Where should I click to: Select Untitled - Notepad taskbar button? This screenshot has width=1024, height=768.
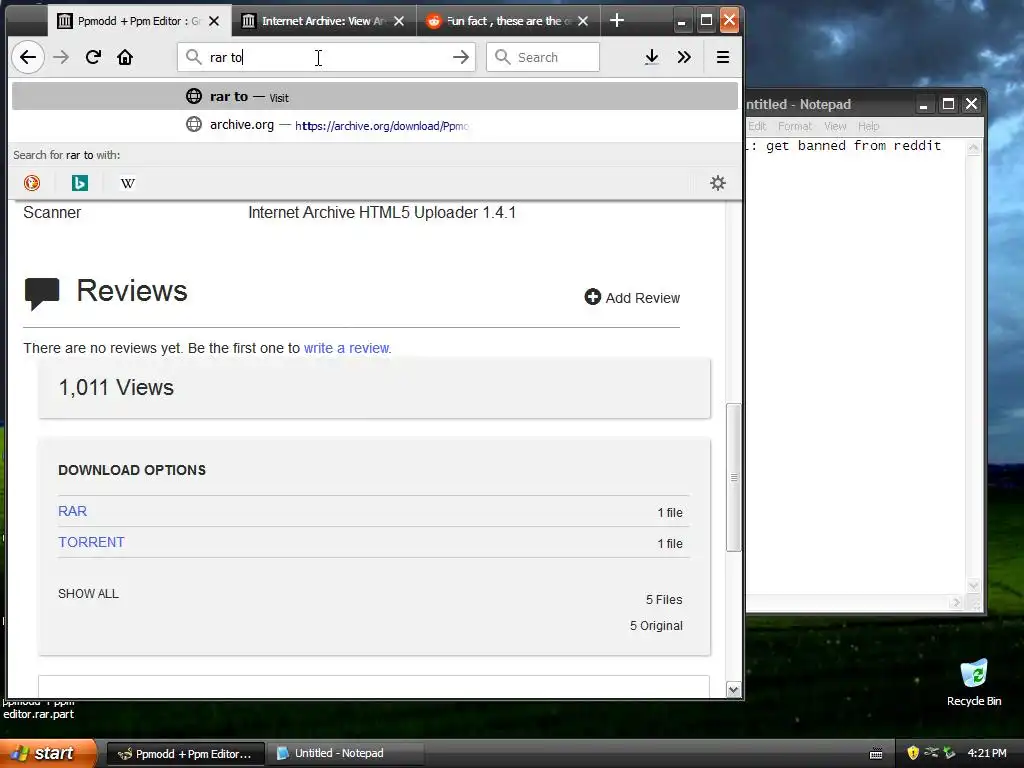click(x=344, y=754)
